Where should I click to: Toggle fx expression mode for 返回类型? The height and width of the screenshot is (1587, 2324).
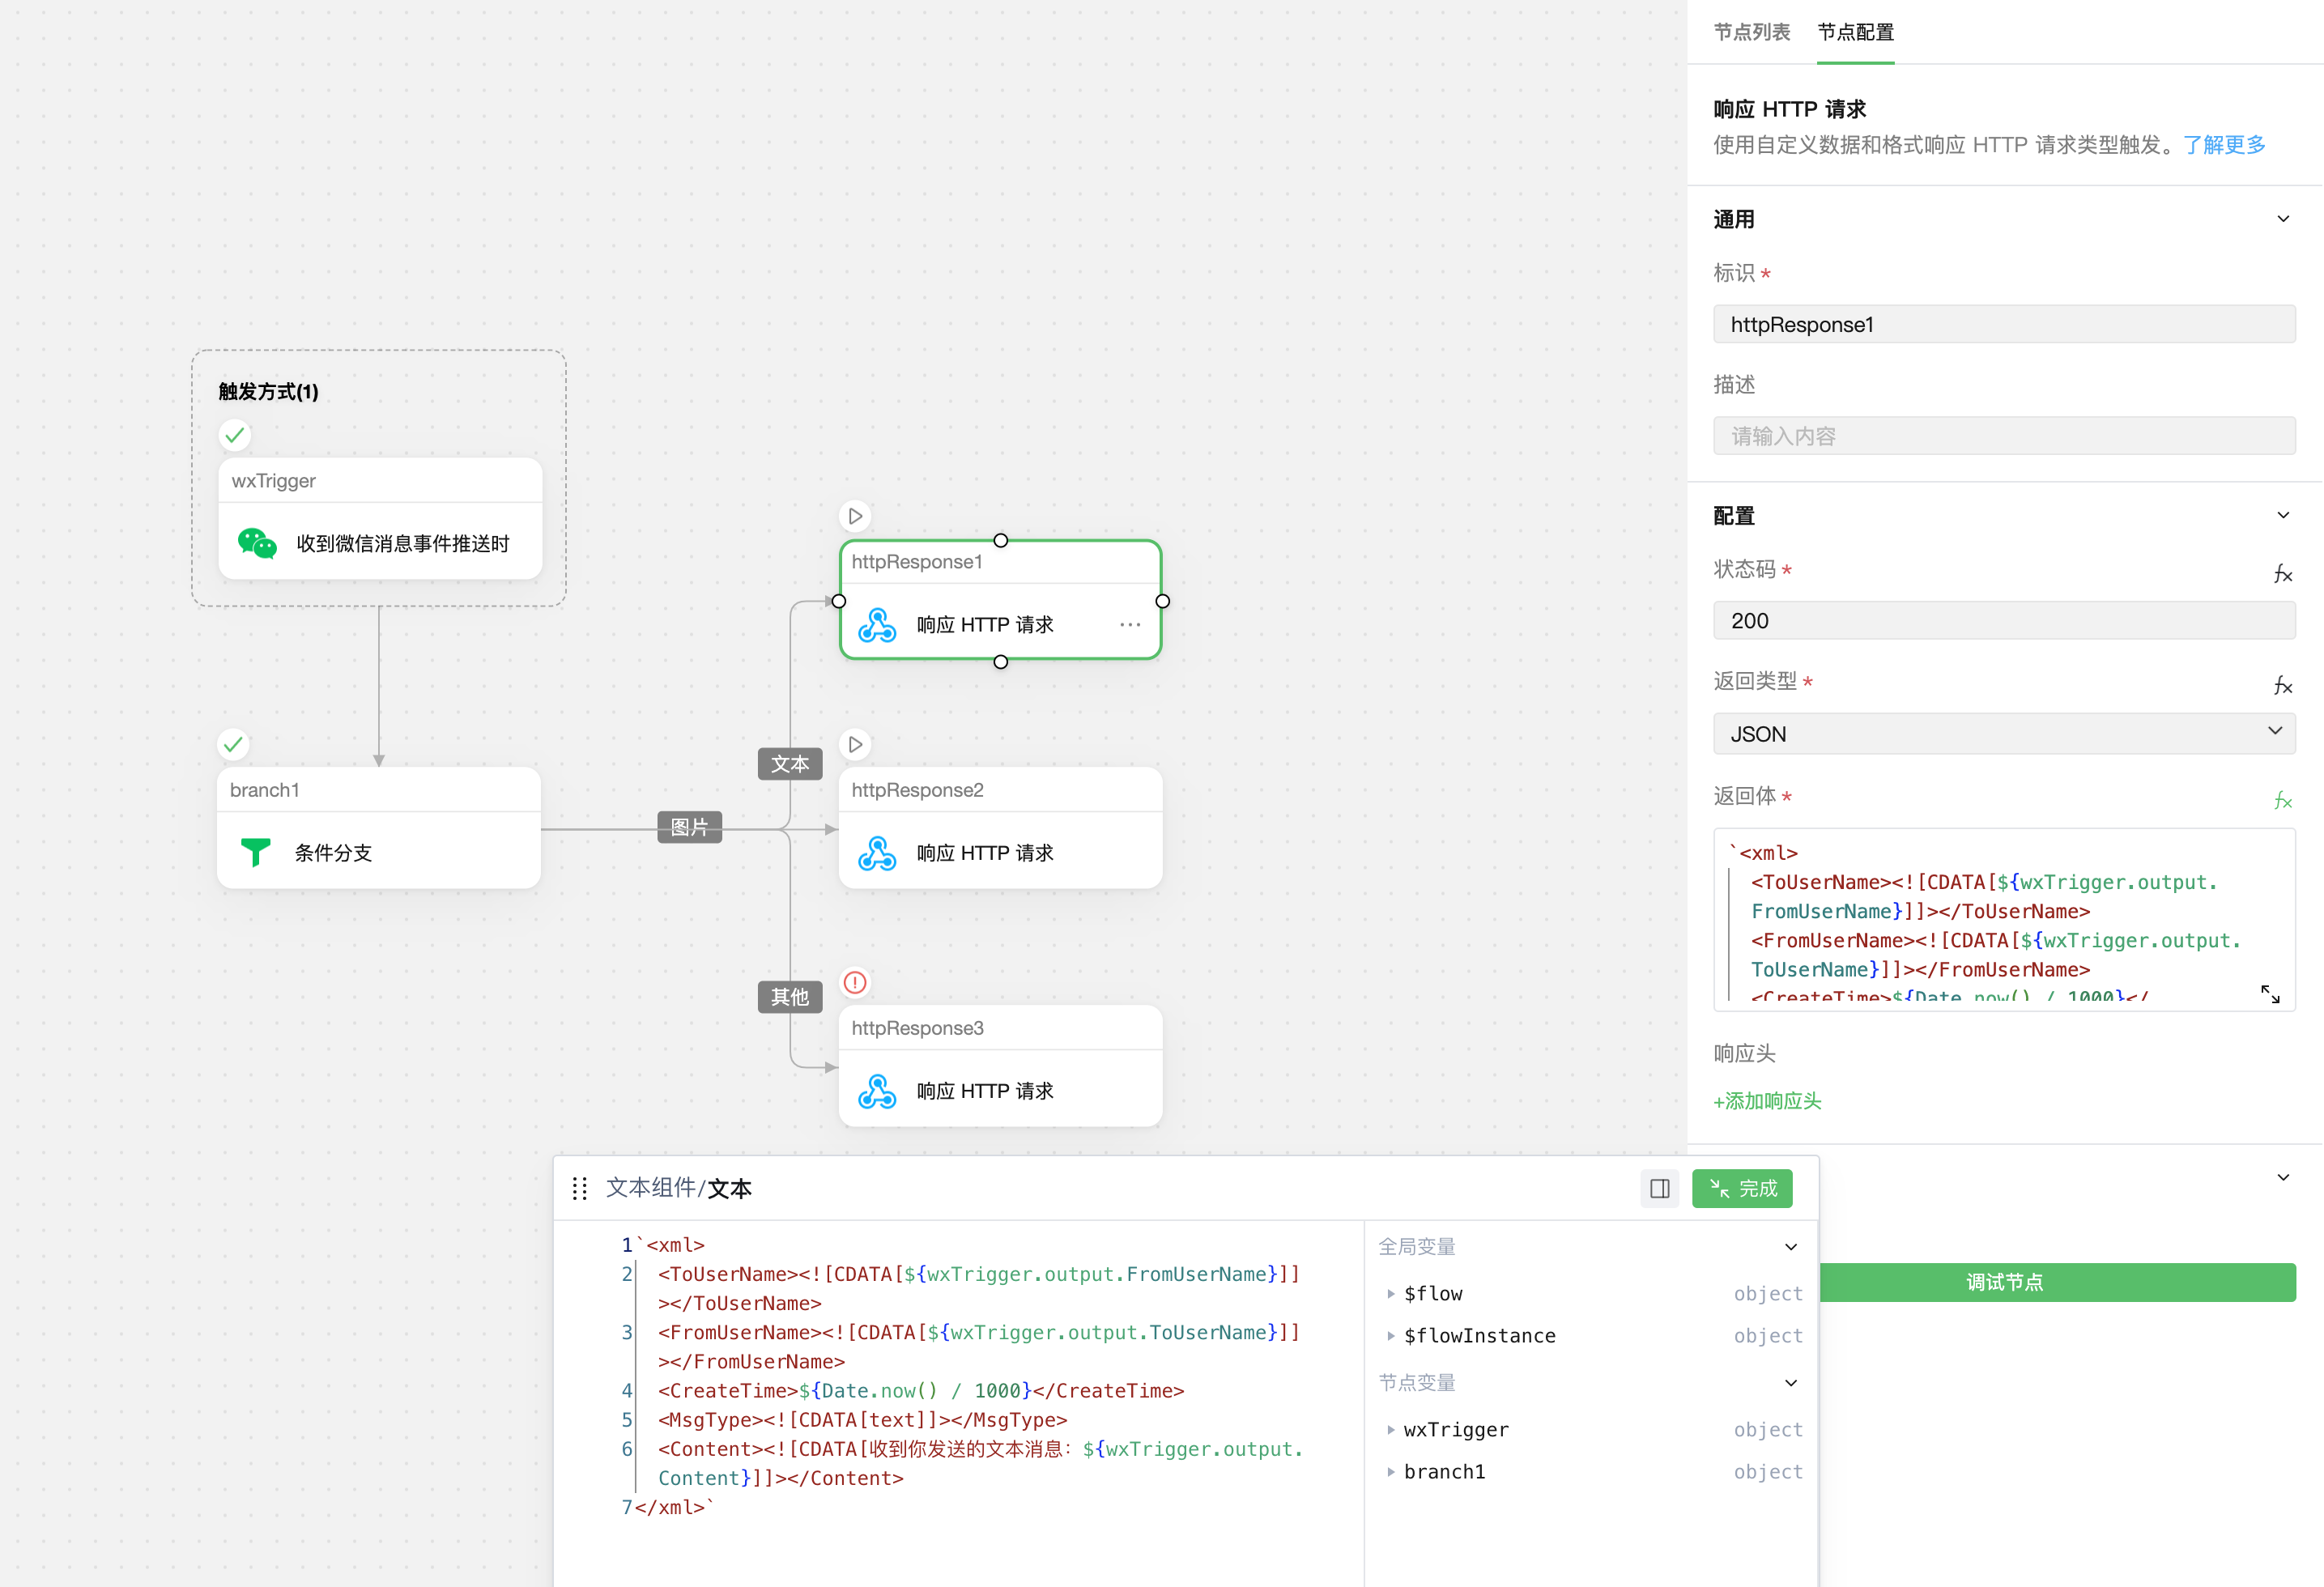[x=2282, y=685]
